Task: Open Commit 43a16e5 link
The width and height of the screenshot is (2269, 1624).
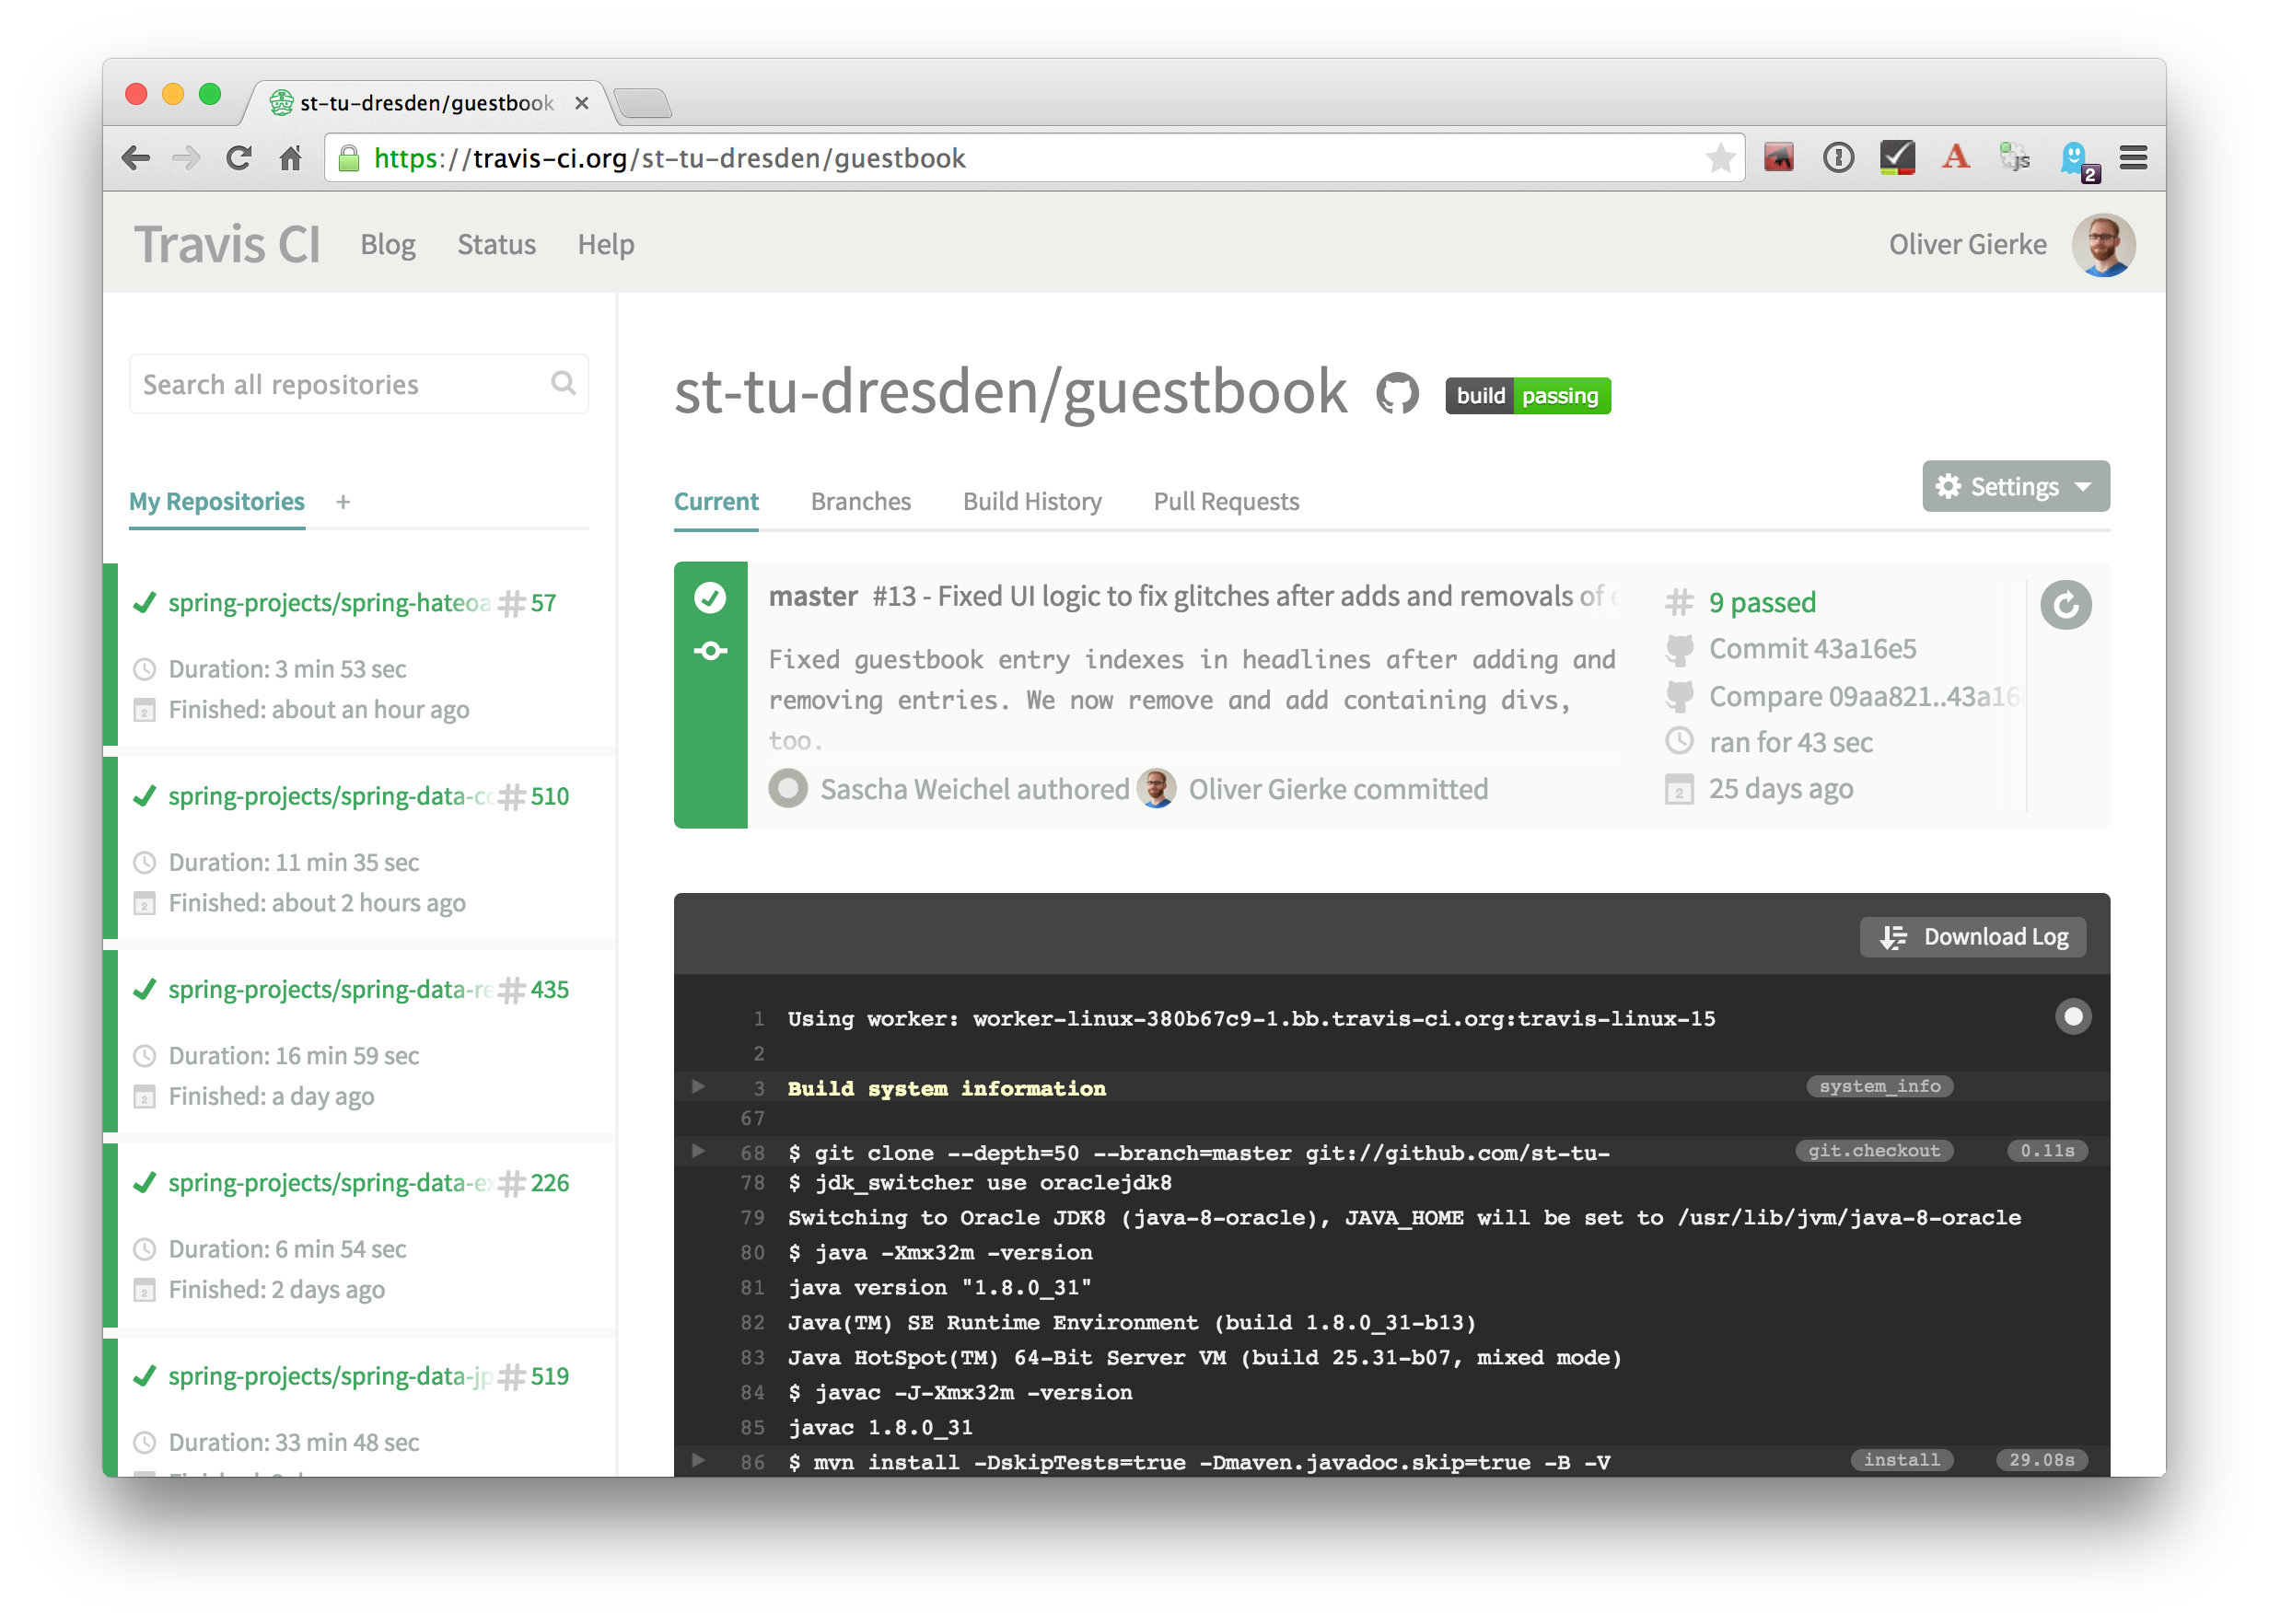Action: point(1812,649)
